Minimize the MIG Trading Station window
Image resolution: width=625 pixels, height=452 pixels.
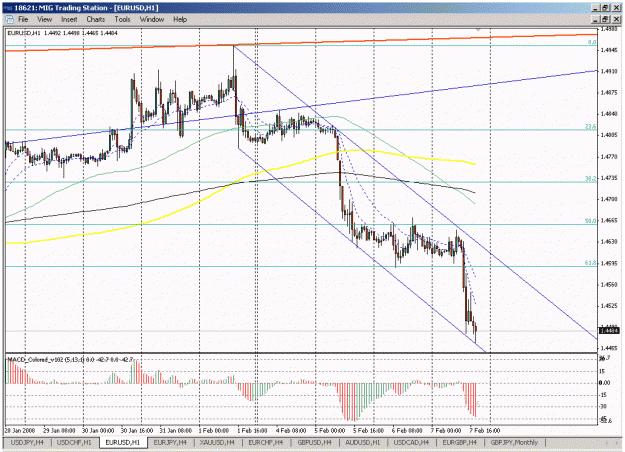[596, 8]
